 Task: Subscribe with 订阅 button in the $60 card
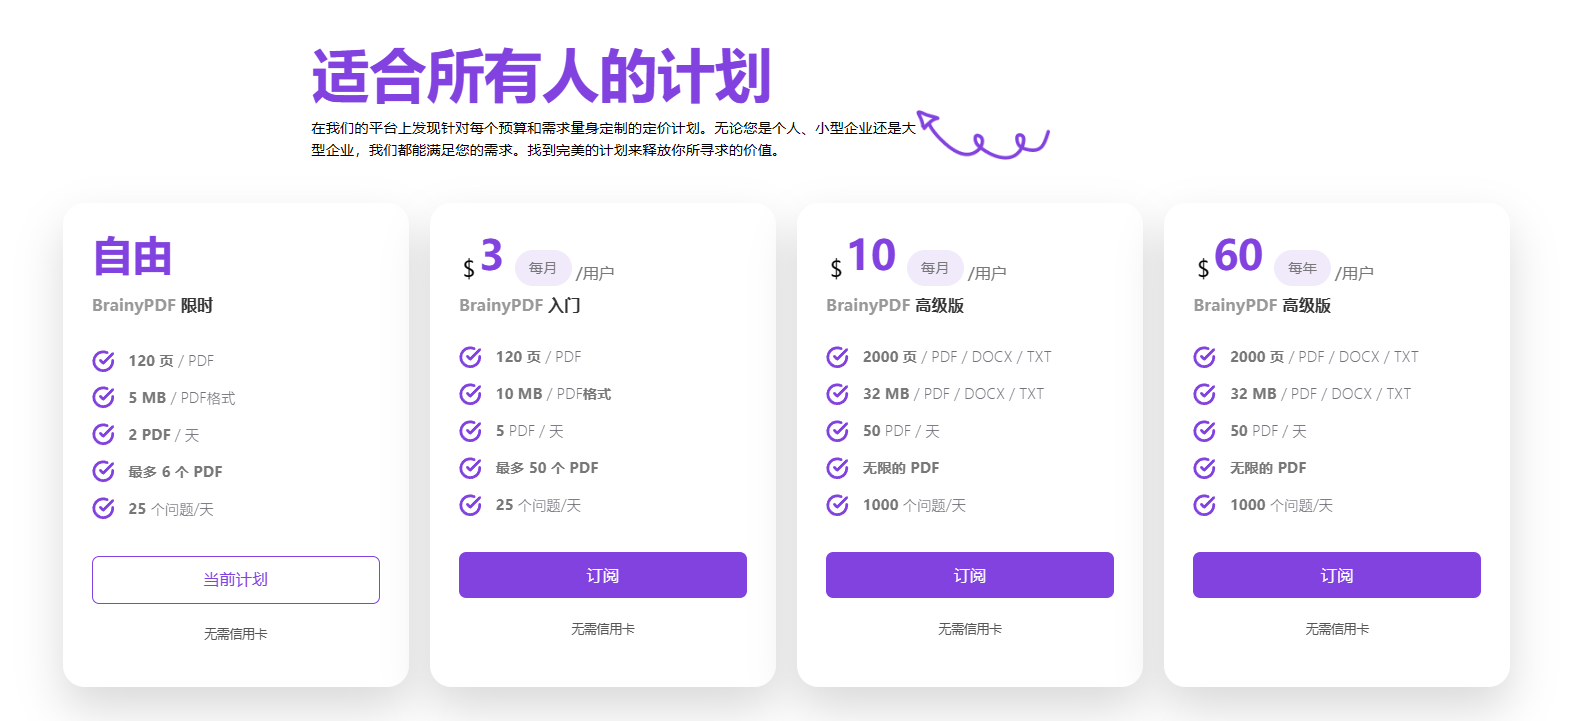coord(1337,575)
